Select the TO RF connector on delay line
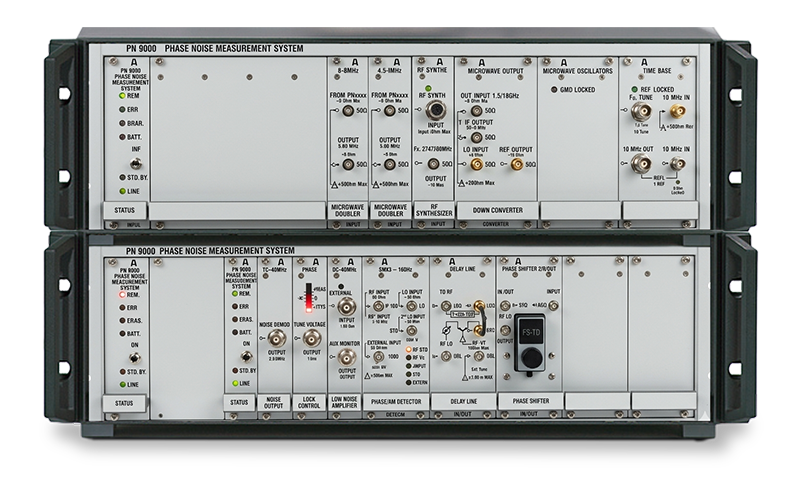This screenshot has height=487, width=800. 445,306
